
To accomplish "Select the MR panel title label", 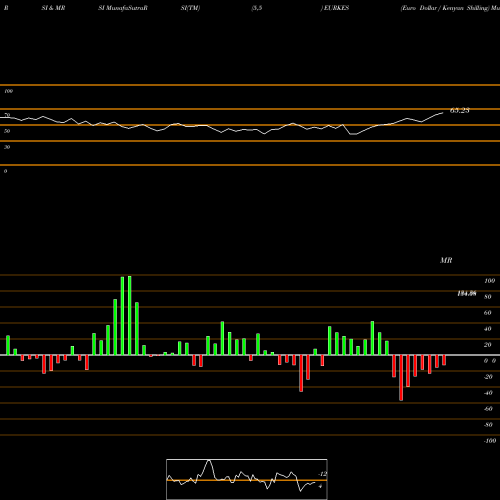I will tap(446, 260).
